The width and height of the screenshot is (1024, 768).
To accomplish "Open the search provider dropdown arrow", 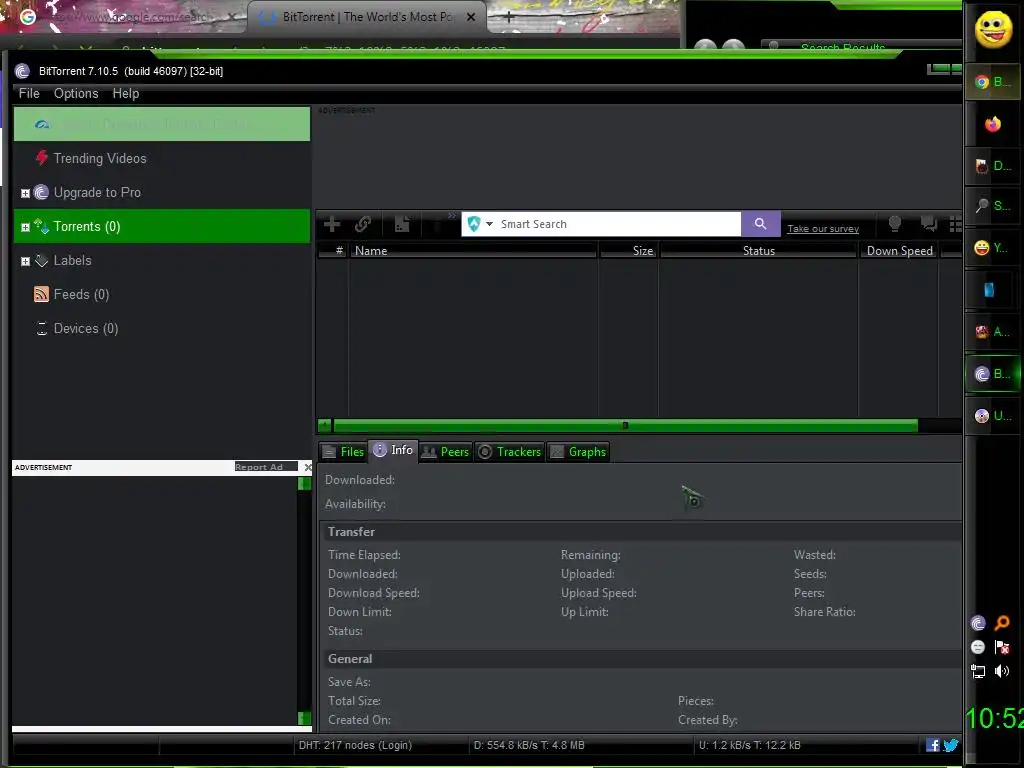I will [489, 224].
